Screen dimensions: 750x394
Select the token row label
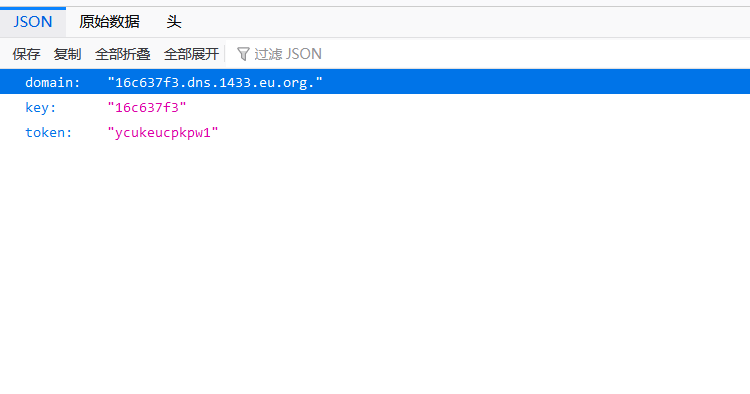48,132
